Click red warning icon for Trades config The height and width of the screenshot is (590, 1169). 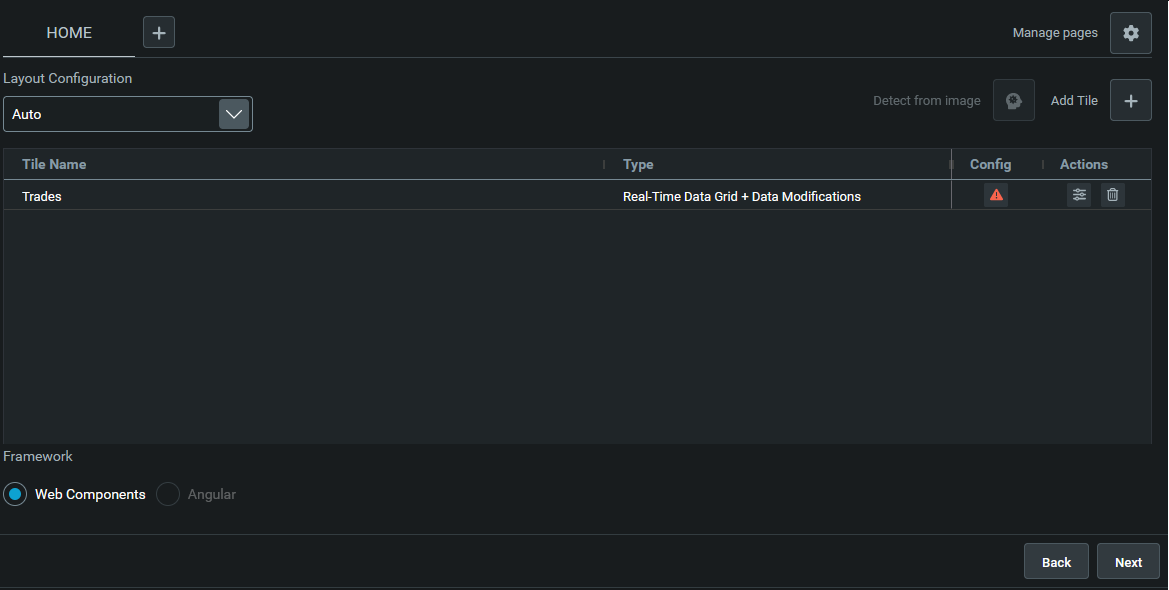tap(995, 195)
